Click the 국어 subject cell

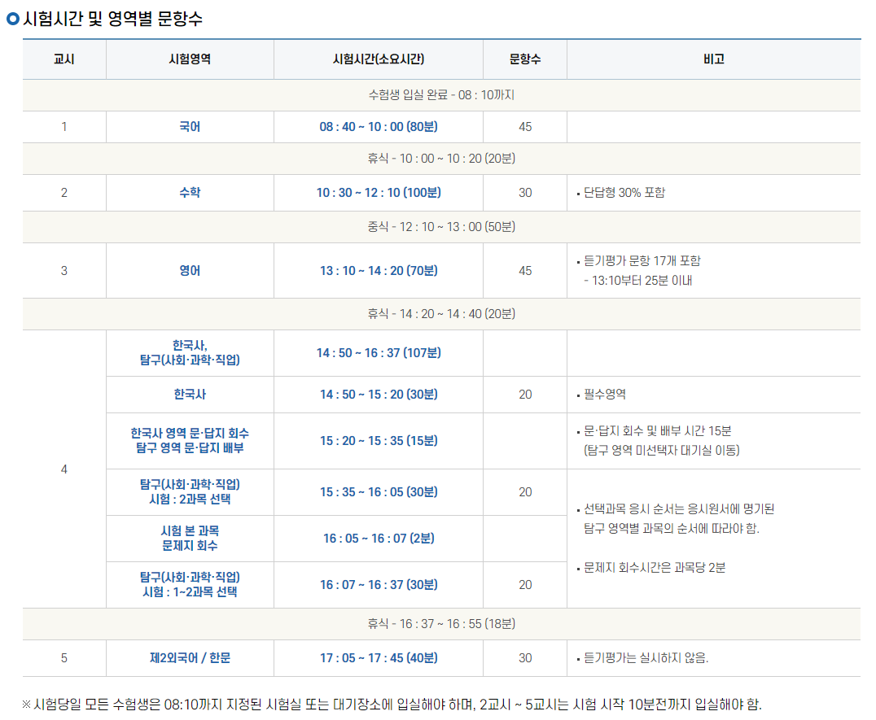[x=189, y=126]
